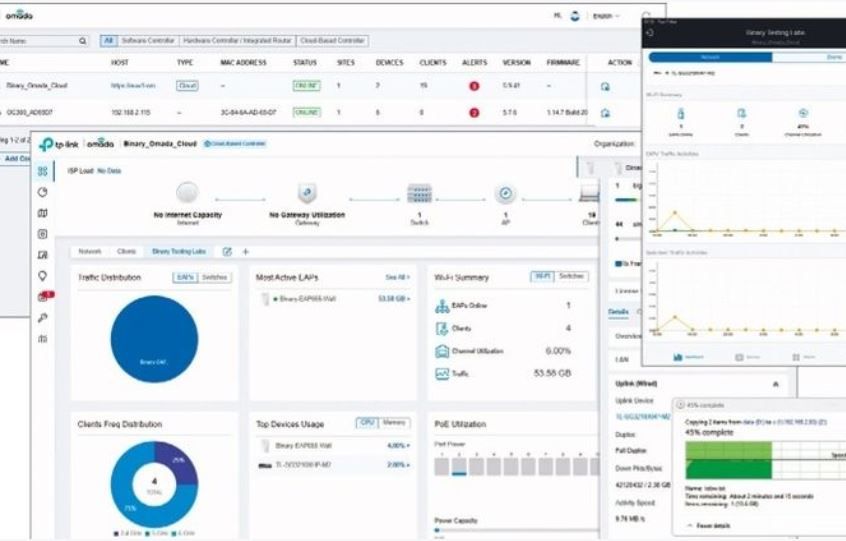846x541 pixels.
Task: Select Wi-Fi toggle in Wi-Fi Summary
Action: pos(542,276)
